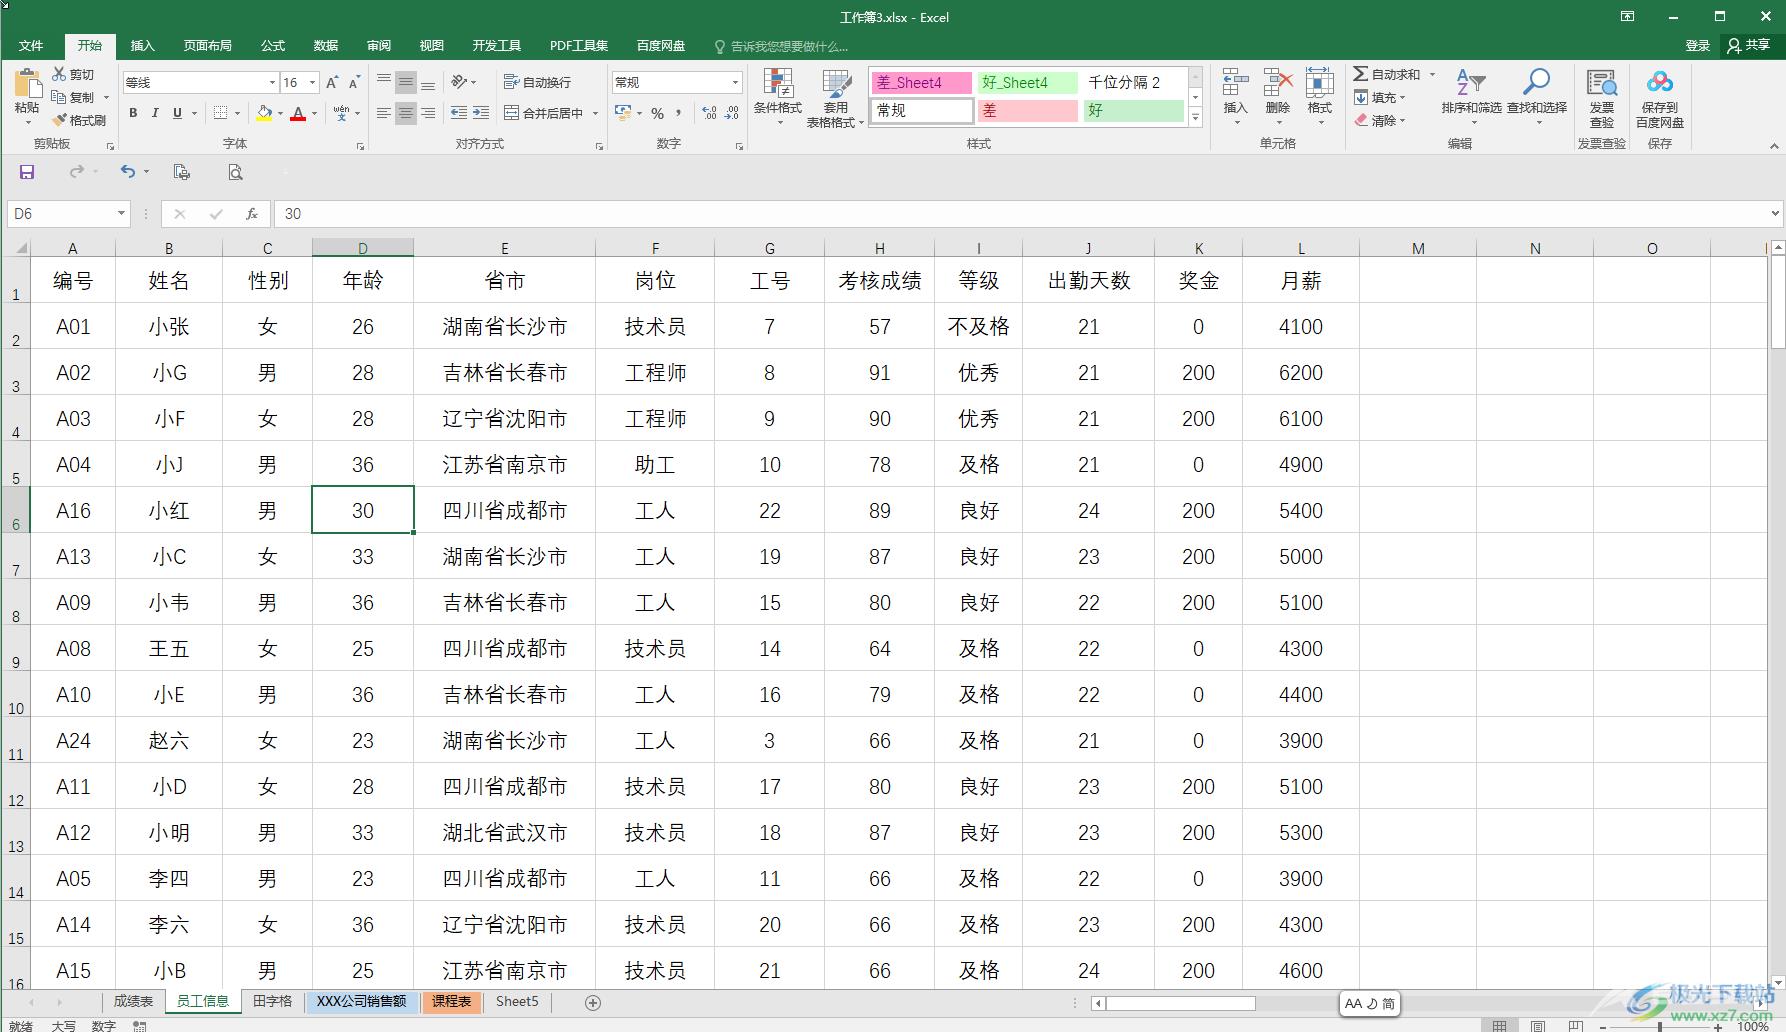Click the Increase Decimal icon
1786x1032 pixels.
[709, 113]
